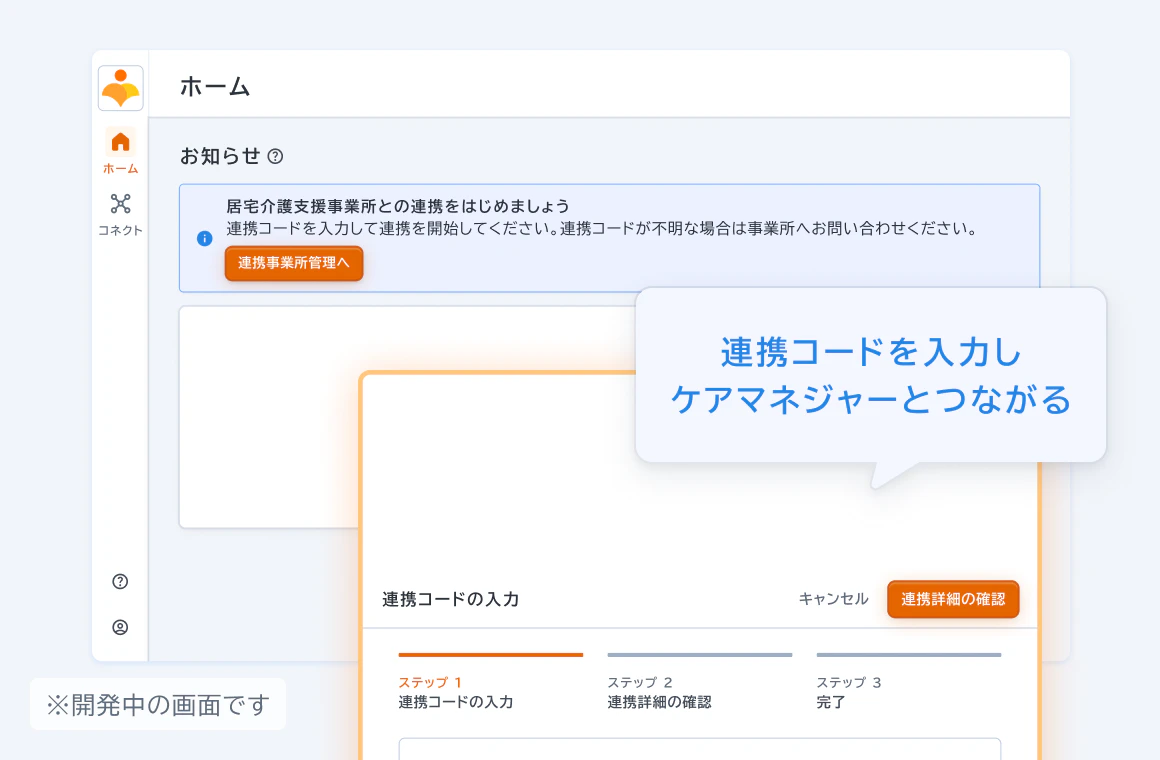Click the app logo in the sidebar
This screenshot has height=760, width=1160.
[x=120, y=88]
